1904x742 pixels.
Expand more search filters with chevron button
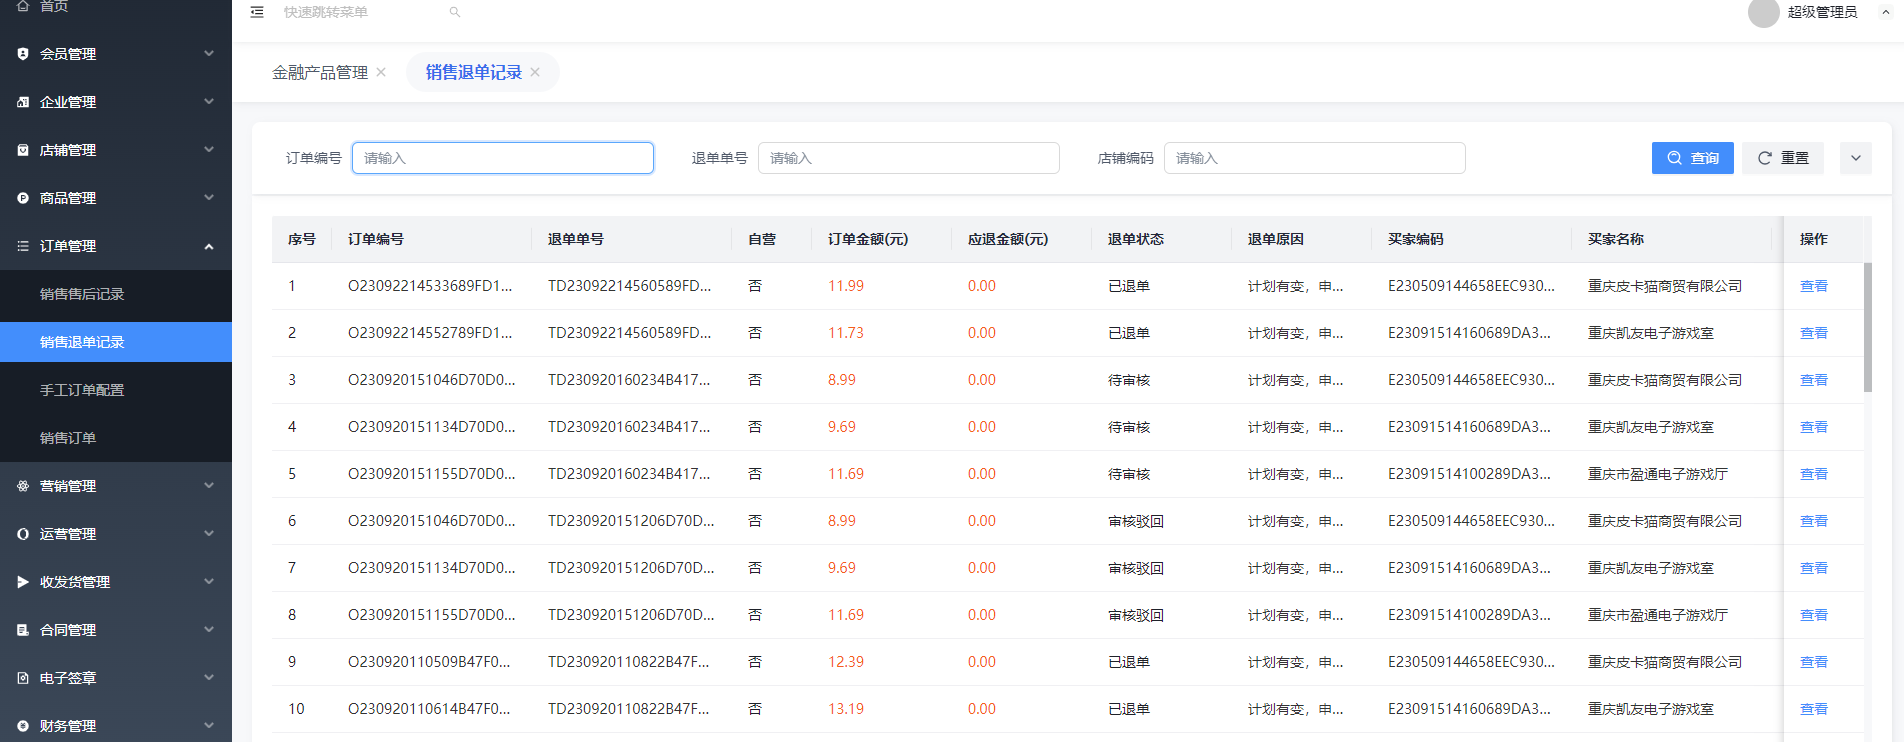coord(1856,158)
